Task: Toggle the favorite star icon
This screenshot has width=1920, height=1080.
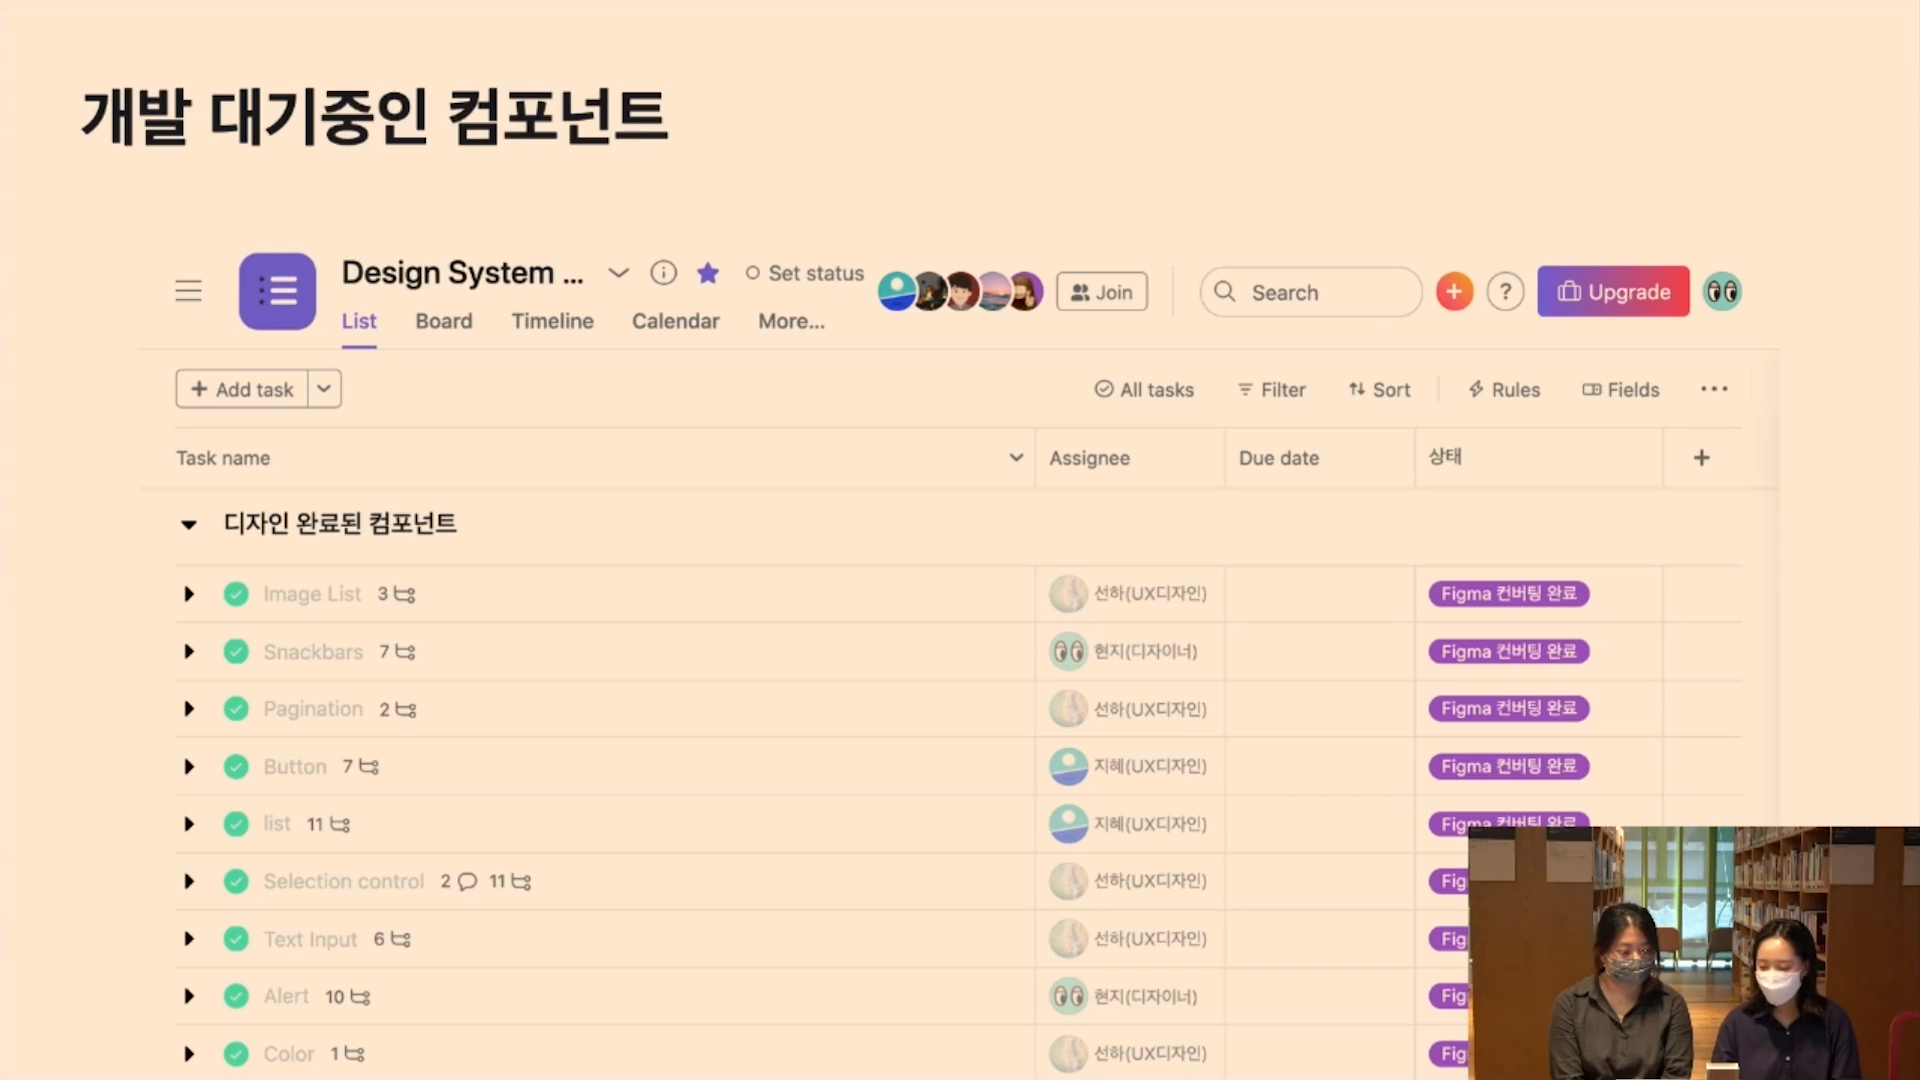Action: (x=708, y=273)
